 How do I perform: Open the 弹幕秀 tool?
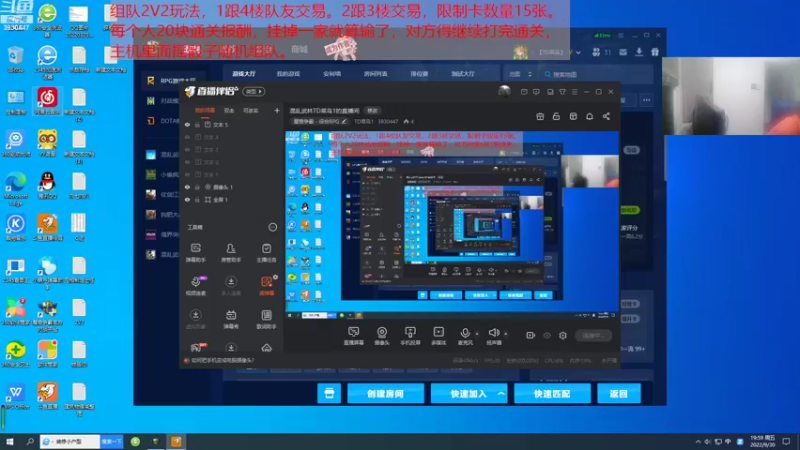tap(231, 319)
